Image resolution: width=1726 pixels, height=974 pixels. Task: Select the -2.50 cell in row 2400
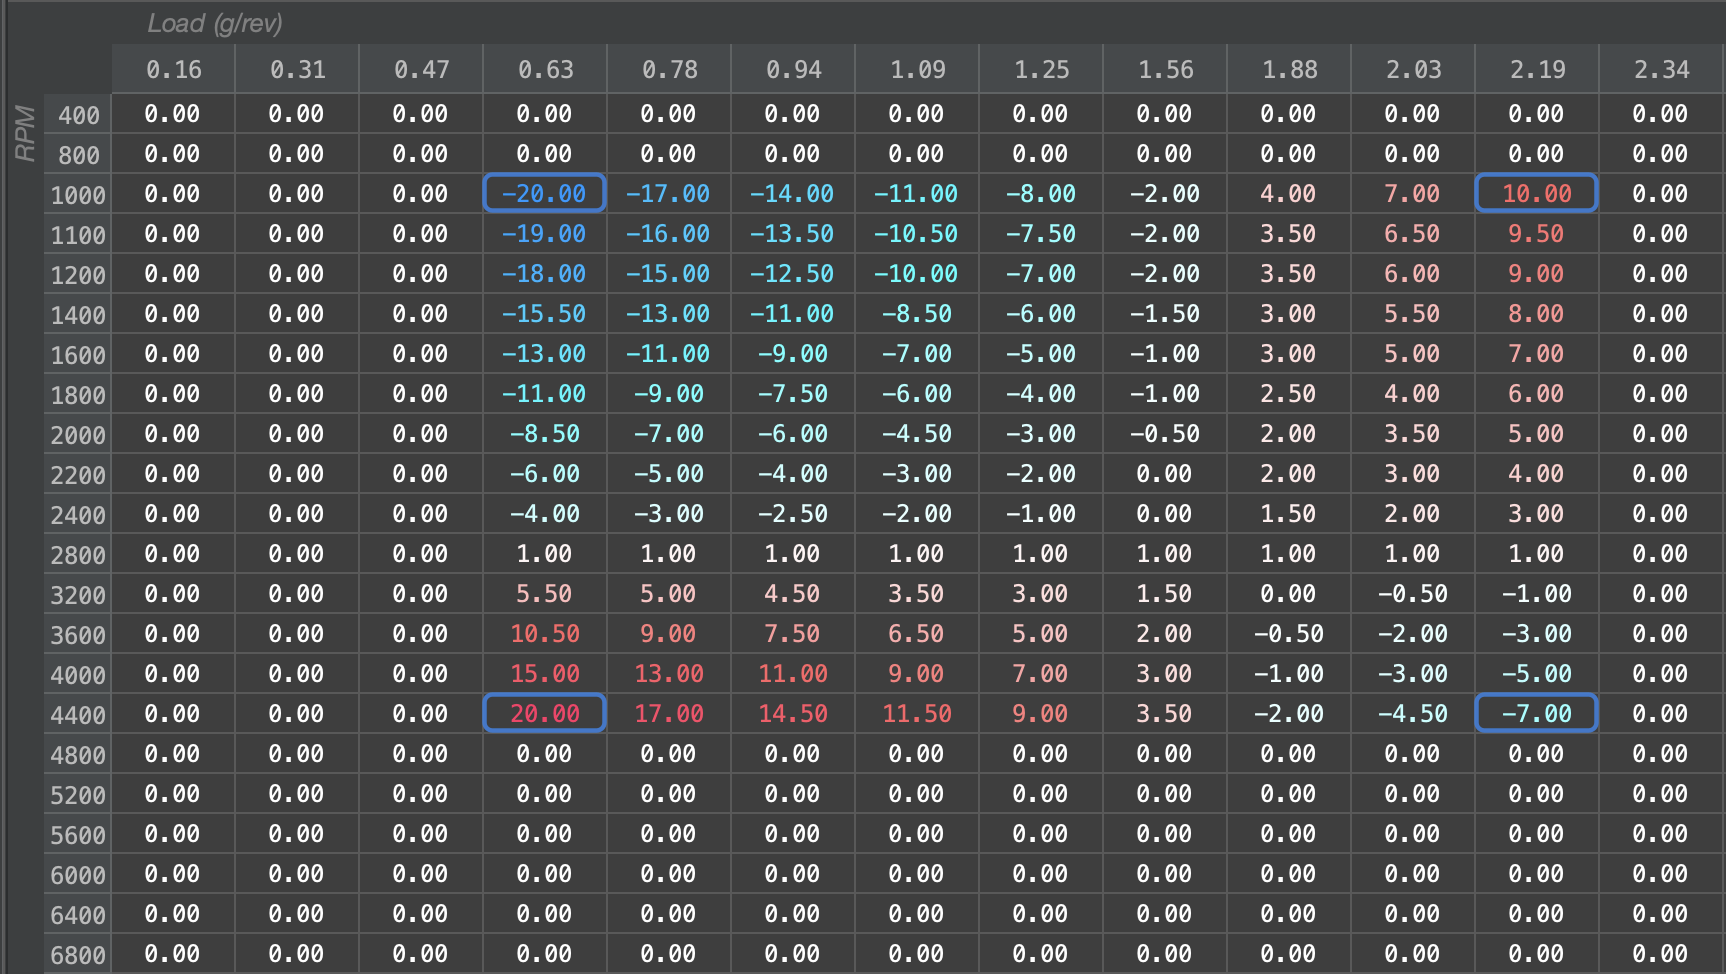(793, 513)
